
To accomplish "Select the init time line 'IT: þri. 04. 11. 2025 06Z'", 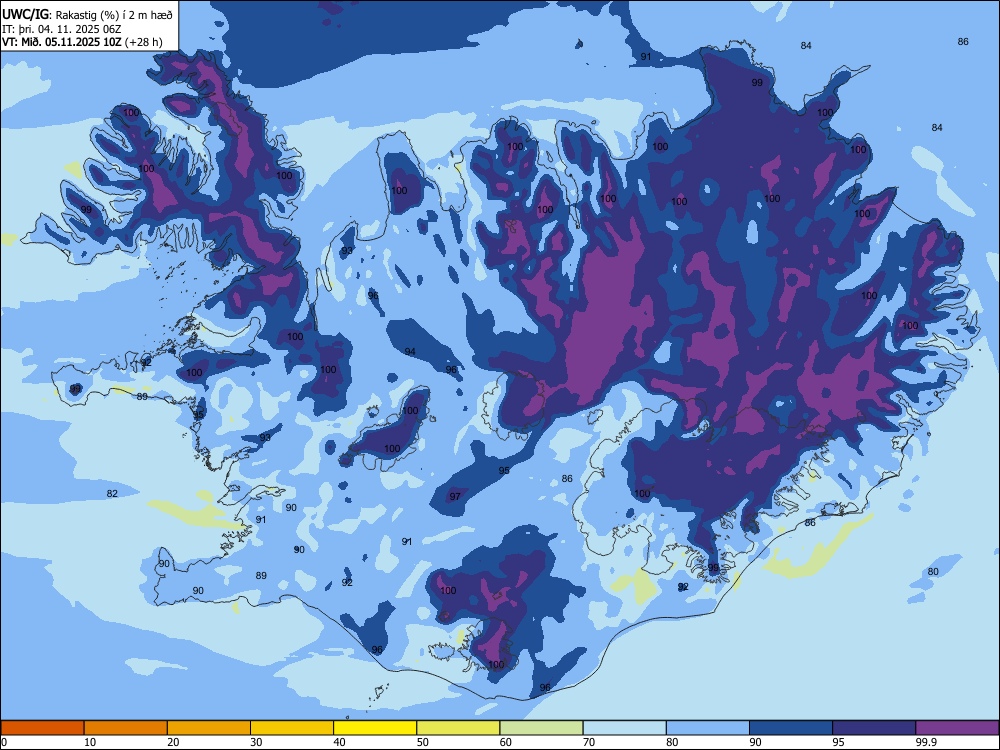I will 62,29.
